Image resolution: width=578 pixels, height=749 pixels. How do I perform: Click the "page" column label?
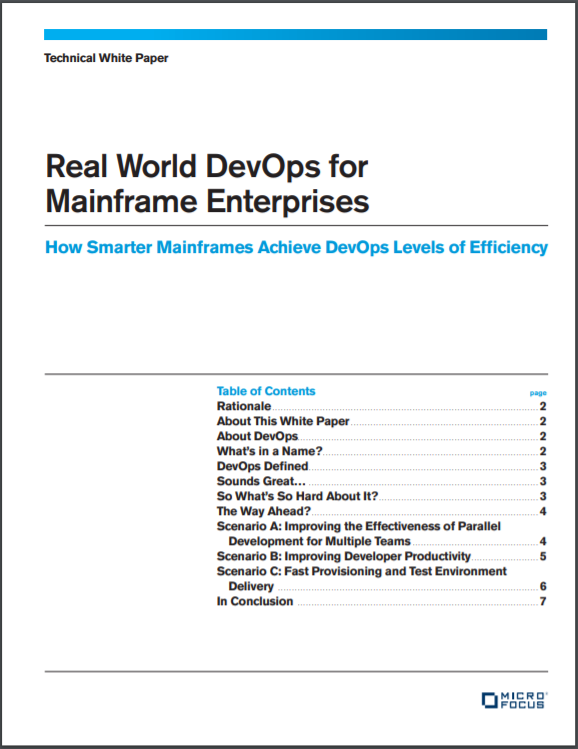pyautogui.click(x=538, y=393)
